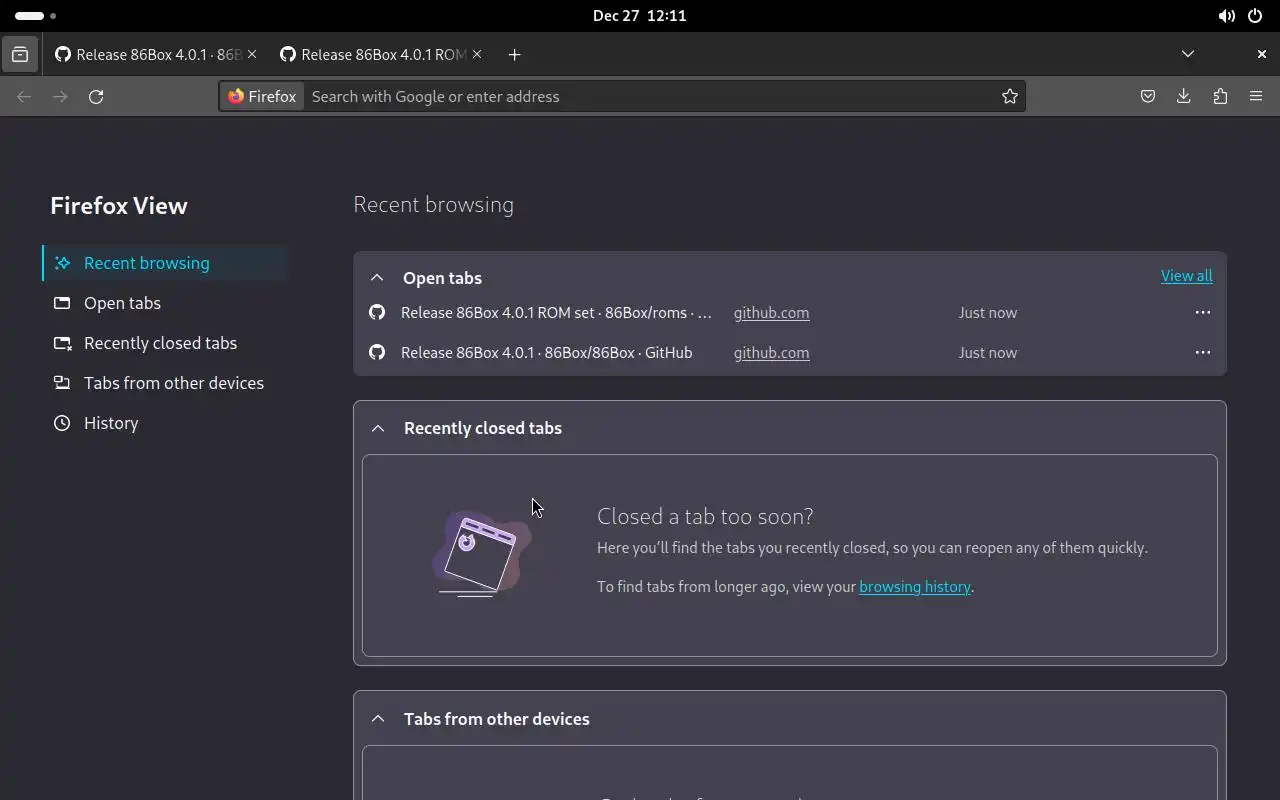Reload the current page
The image size is (1280, 800).
(x=96, y=97)
